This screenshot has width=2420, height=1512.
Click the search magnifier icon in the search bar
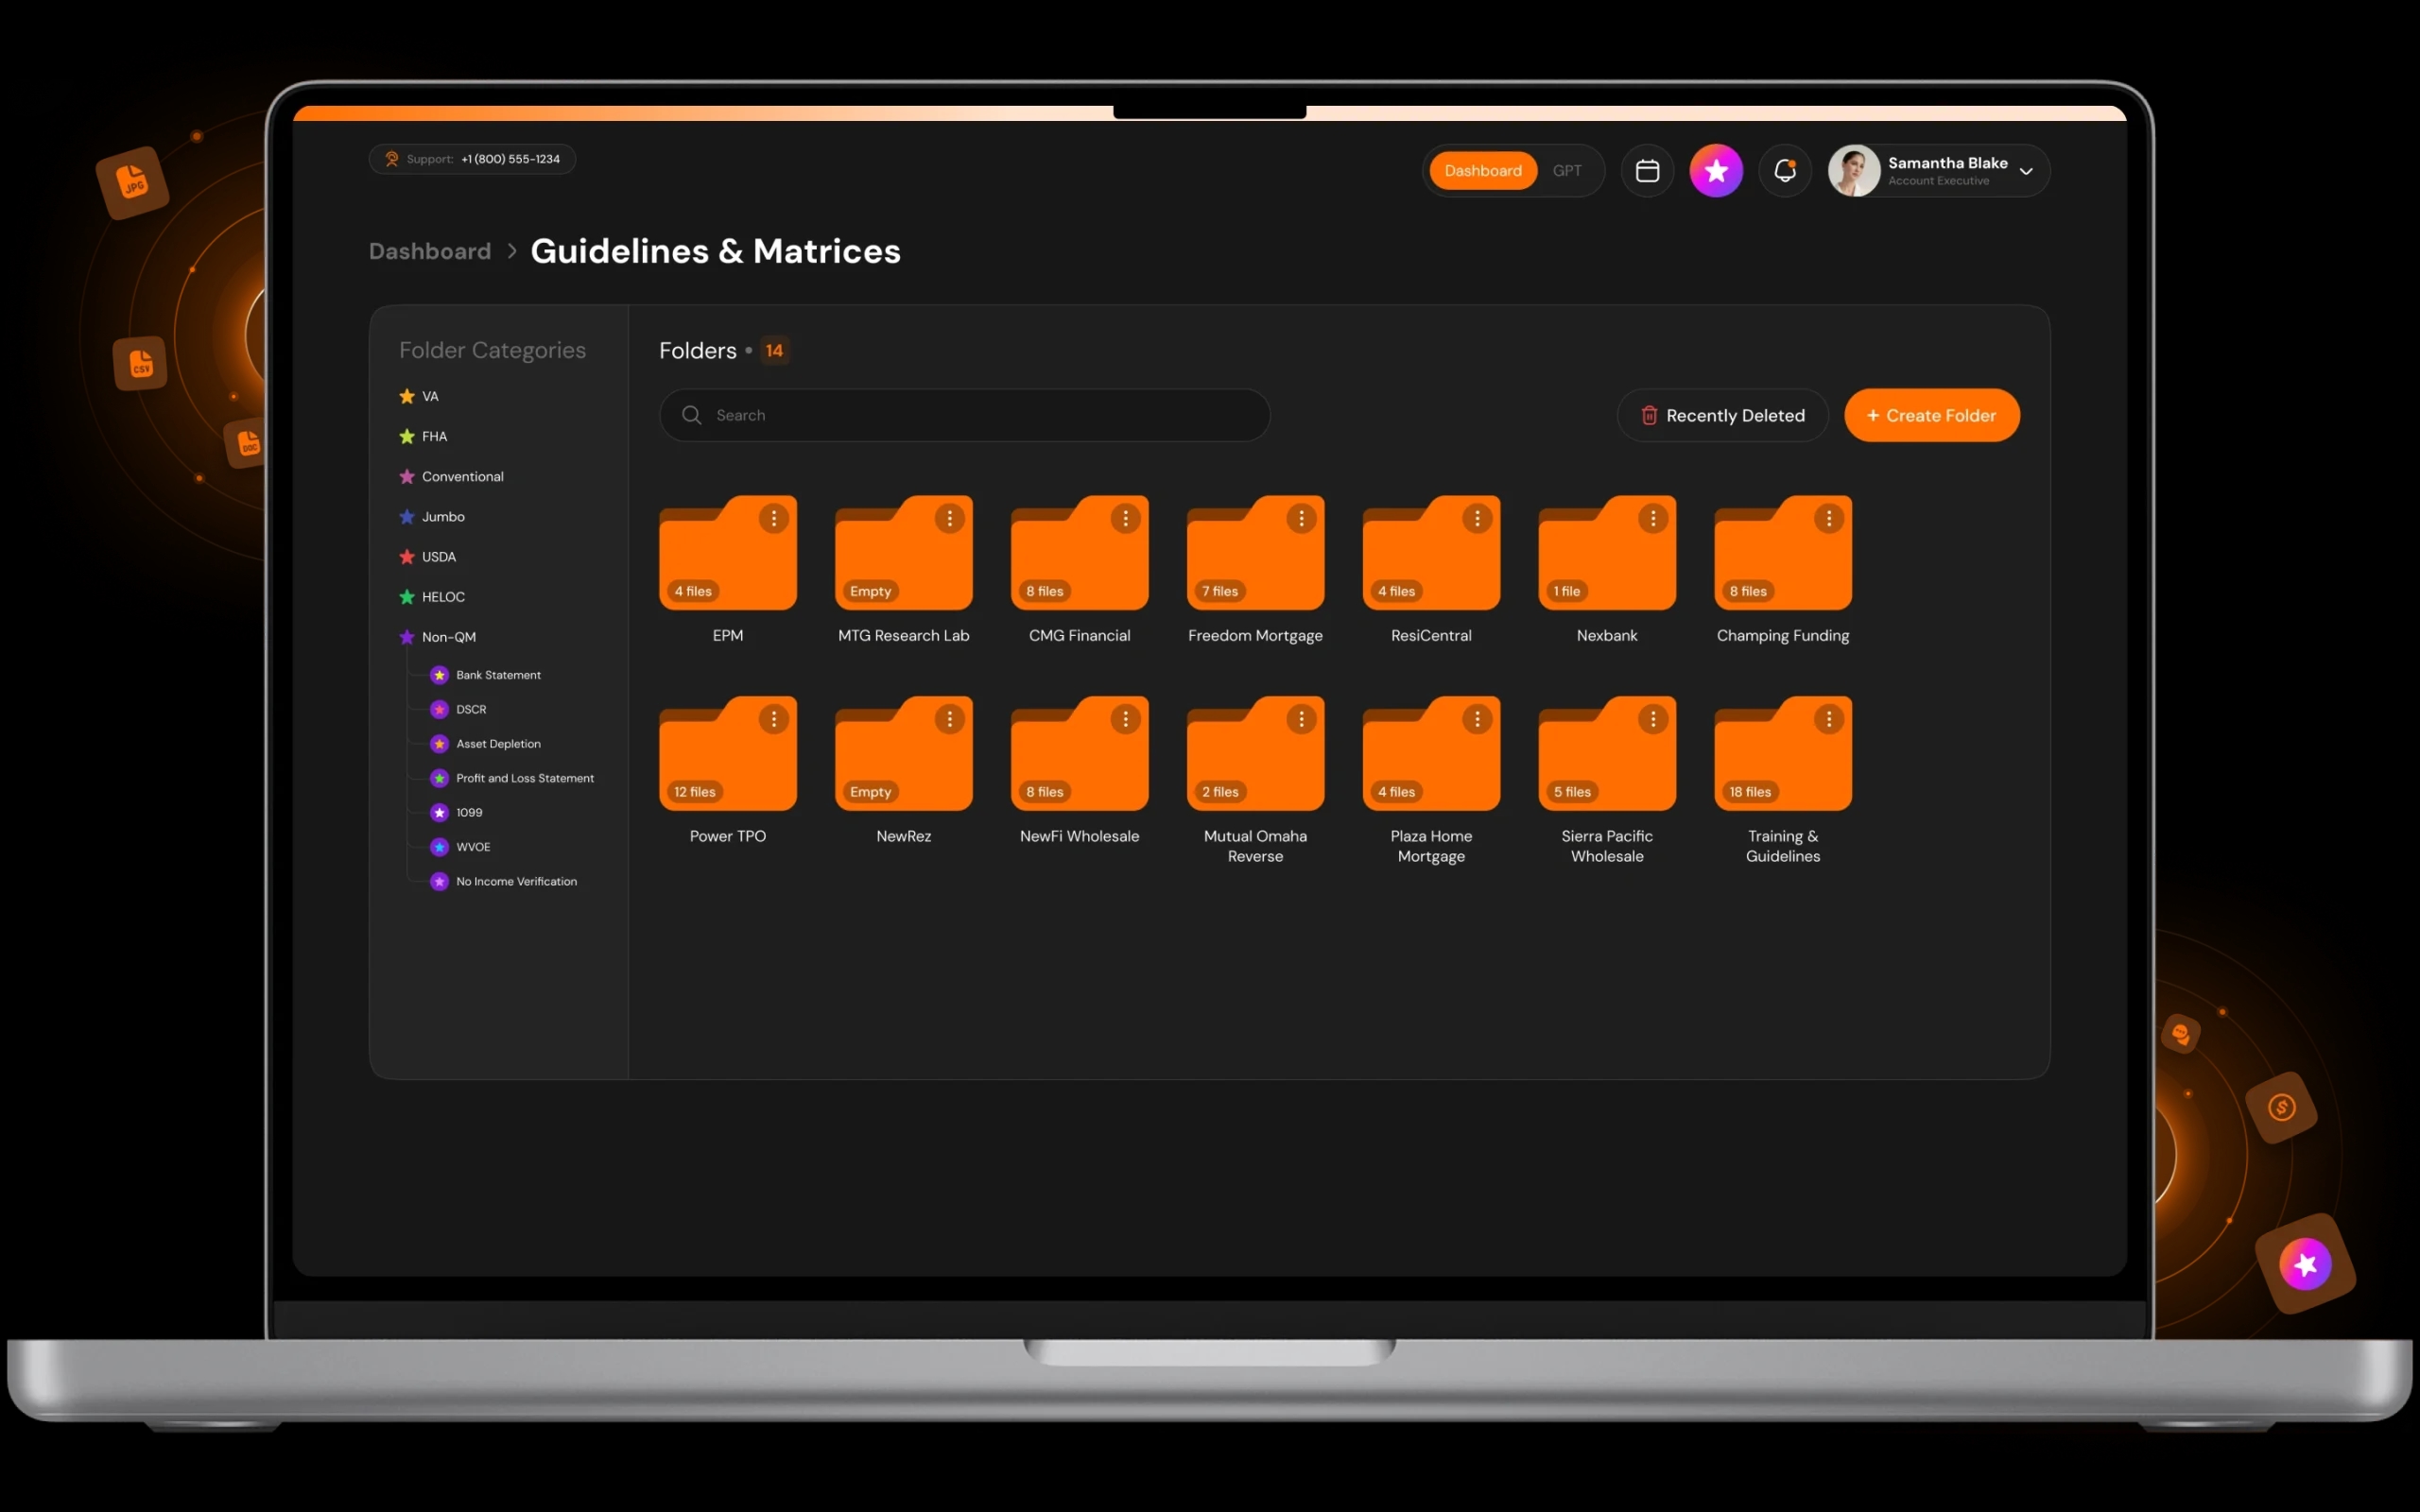(692, 415)
